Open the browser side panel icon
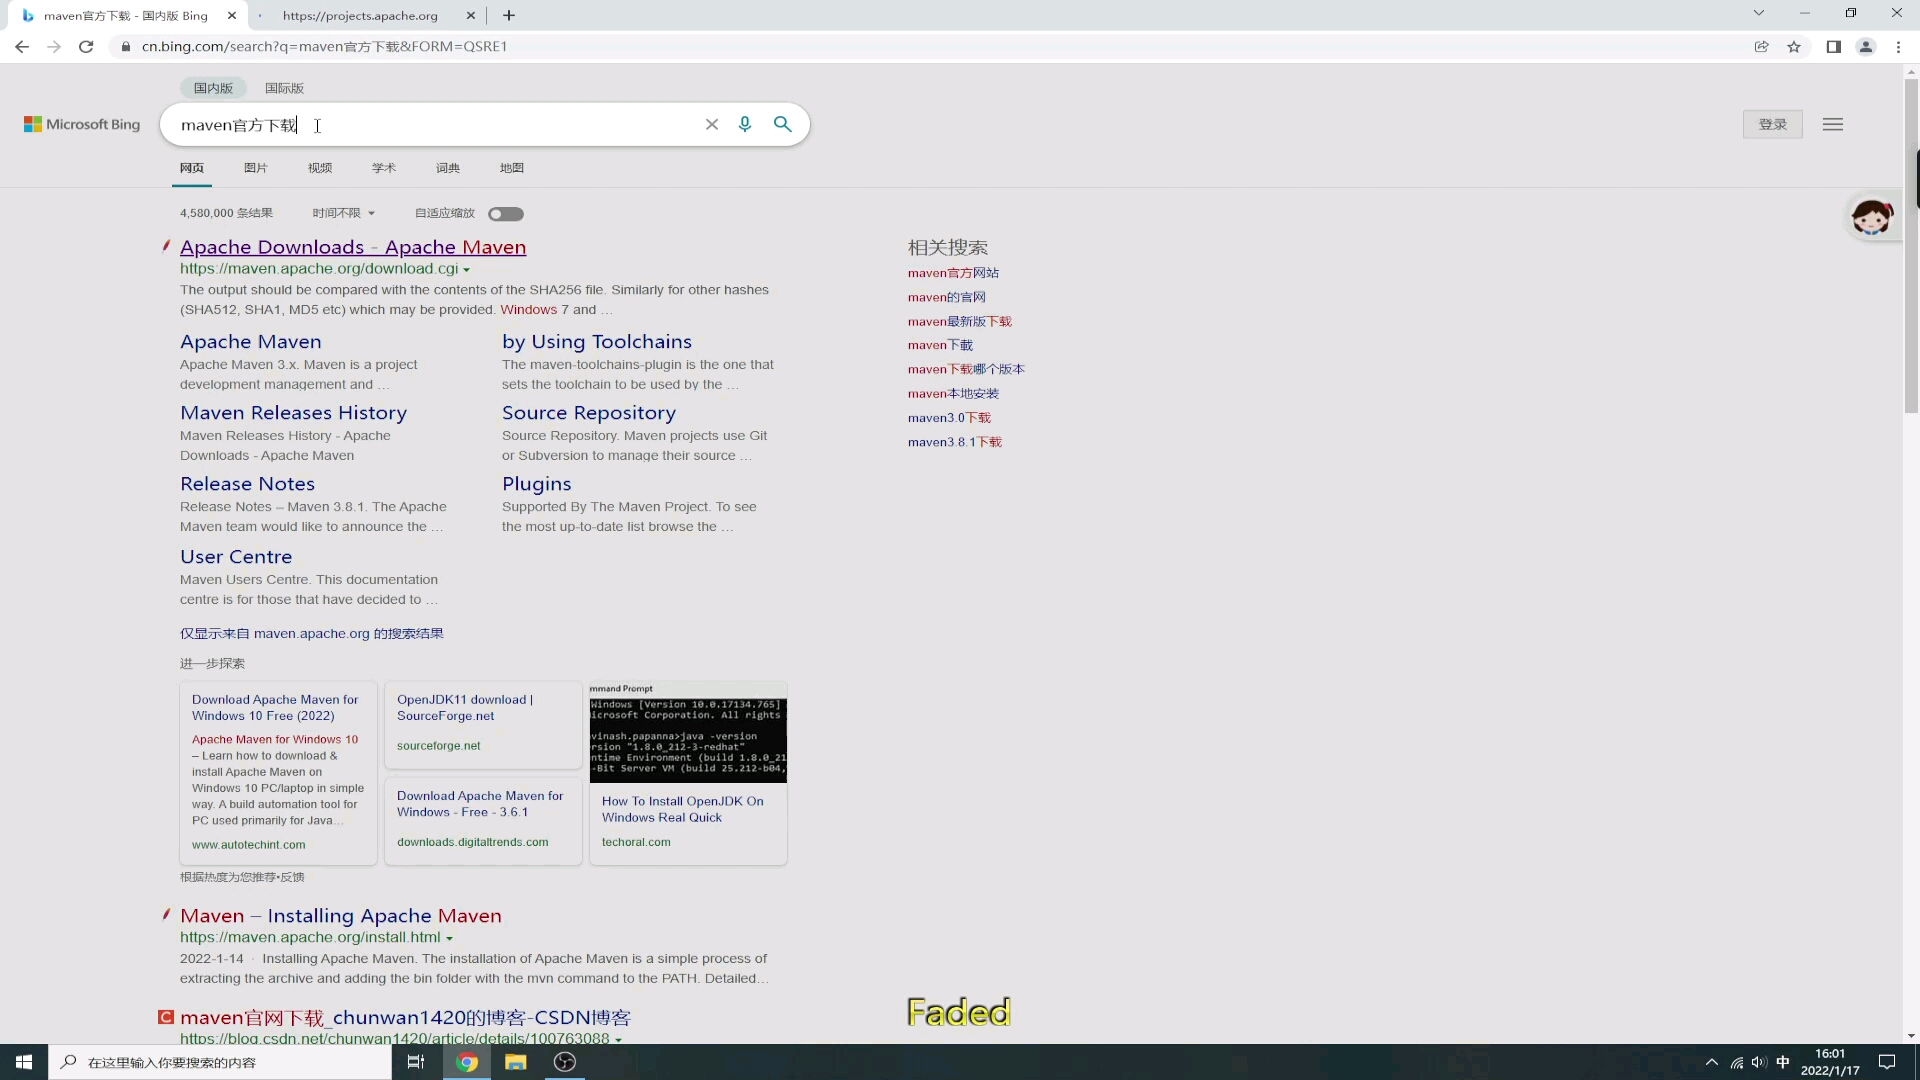1920x1080 pixels. 1833,46
